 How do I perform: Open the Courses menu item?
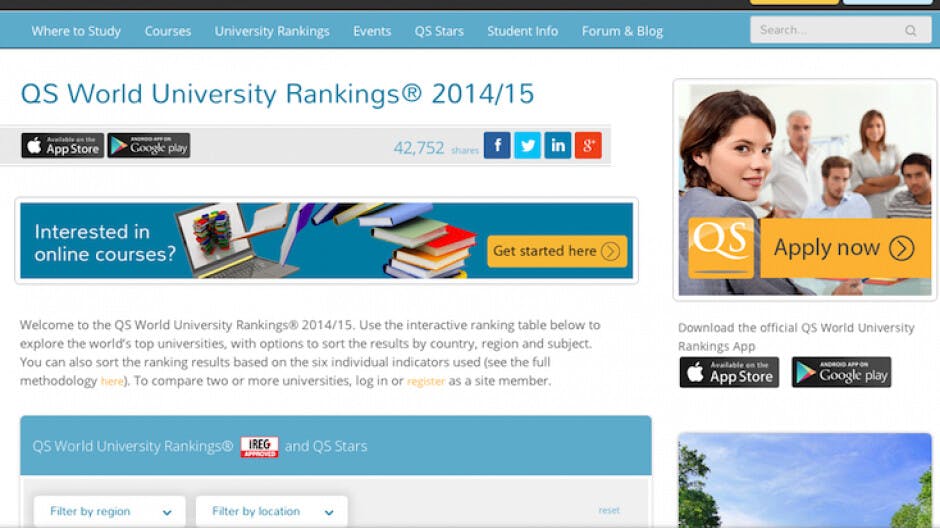168,31
